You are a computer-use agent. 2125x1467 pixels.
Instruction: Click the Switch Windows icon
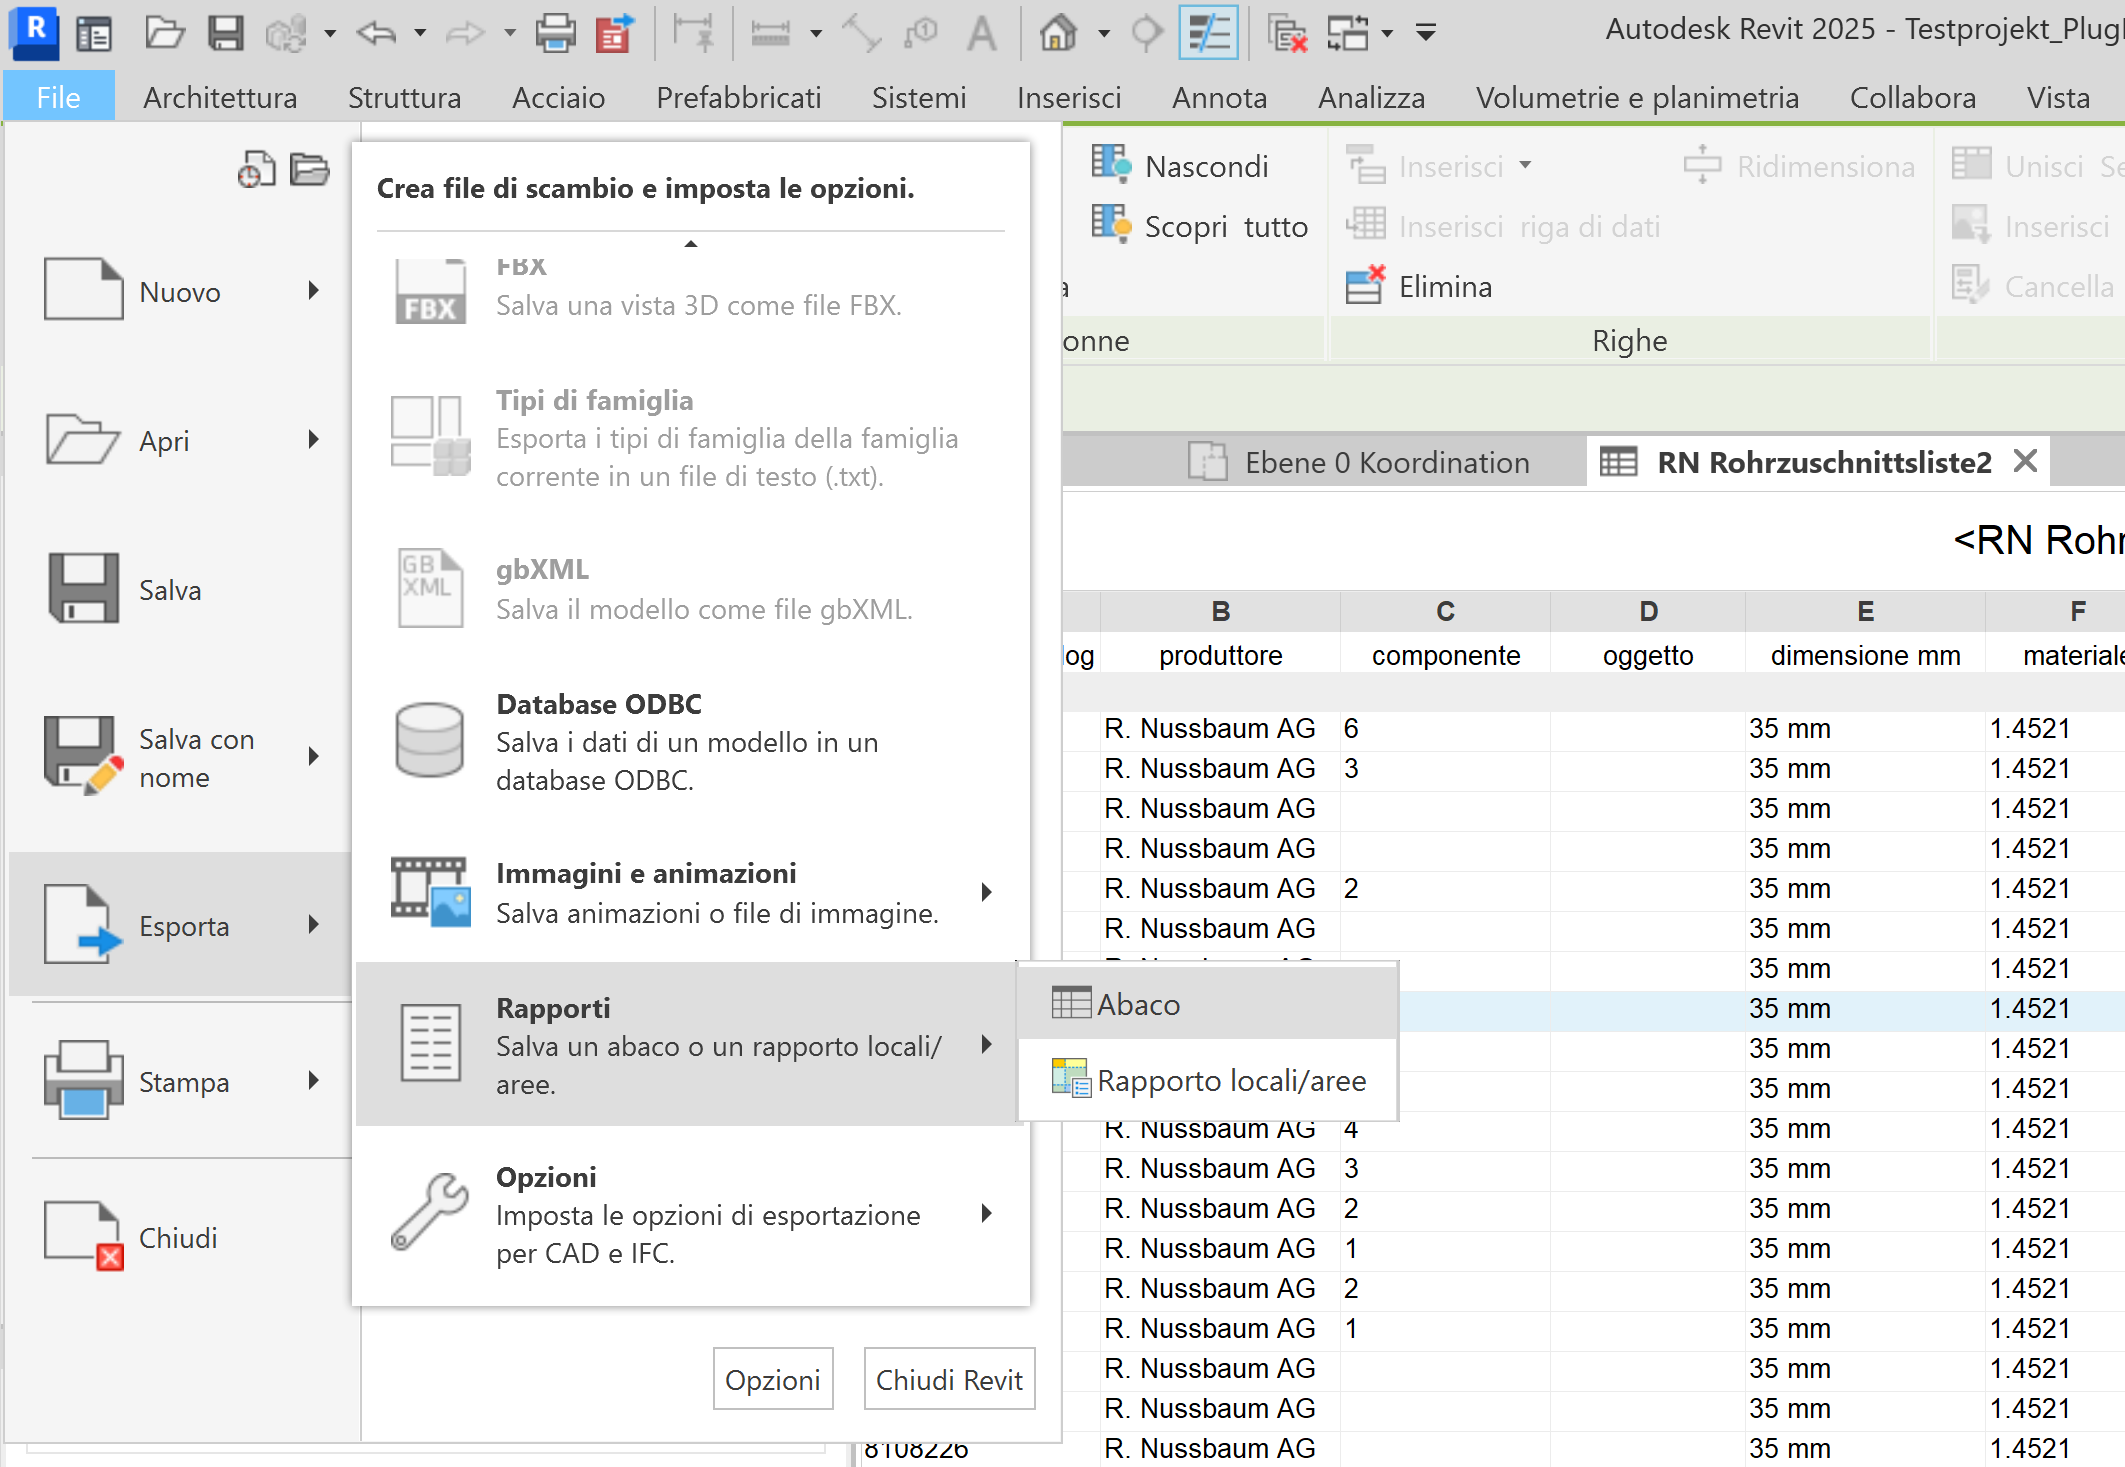point(1347,33)
